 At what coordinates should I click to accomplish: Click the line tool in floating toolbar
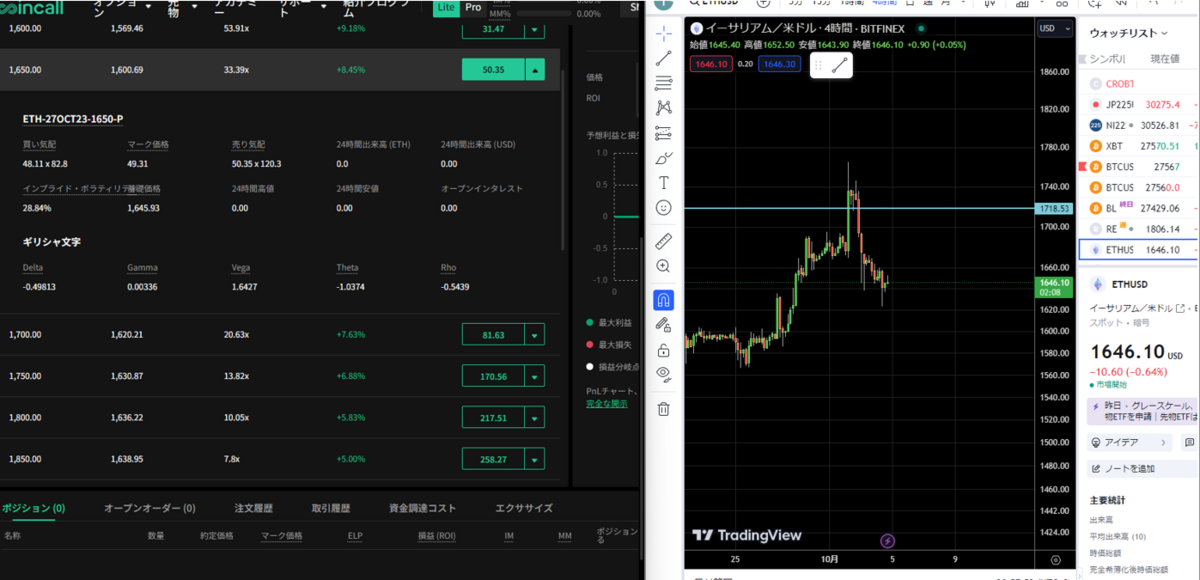point(839,66)
